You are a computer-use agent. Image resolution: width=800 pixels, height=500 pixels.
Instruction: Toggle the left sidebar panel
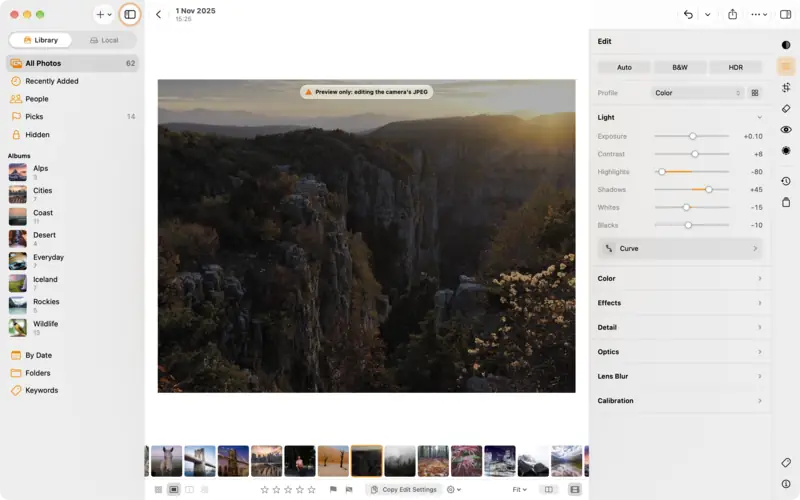point(130,14)
